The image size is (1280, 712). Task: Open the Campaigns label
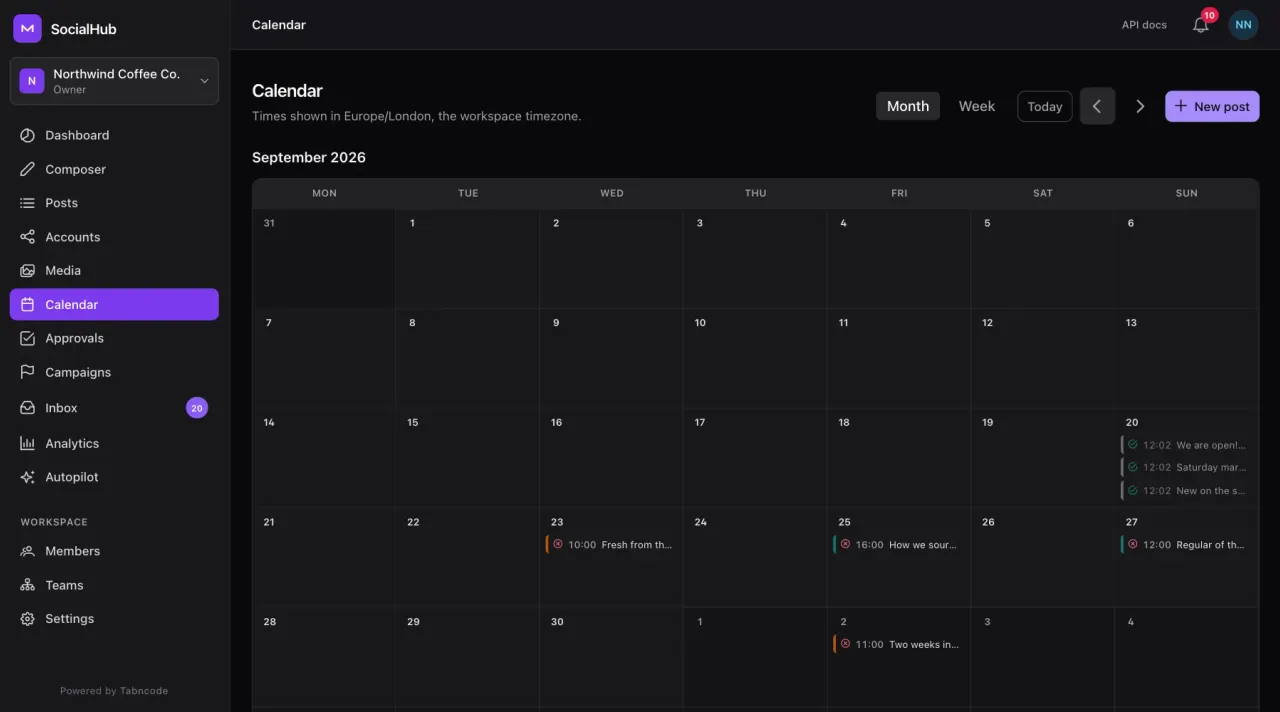point(78,372)
